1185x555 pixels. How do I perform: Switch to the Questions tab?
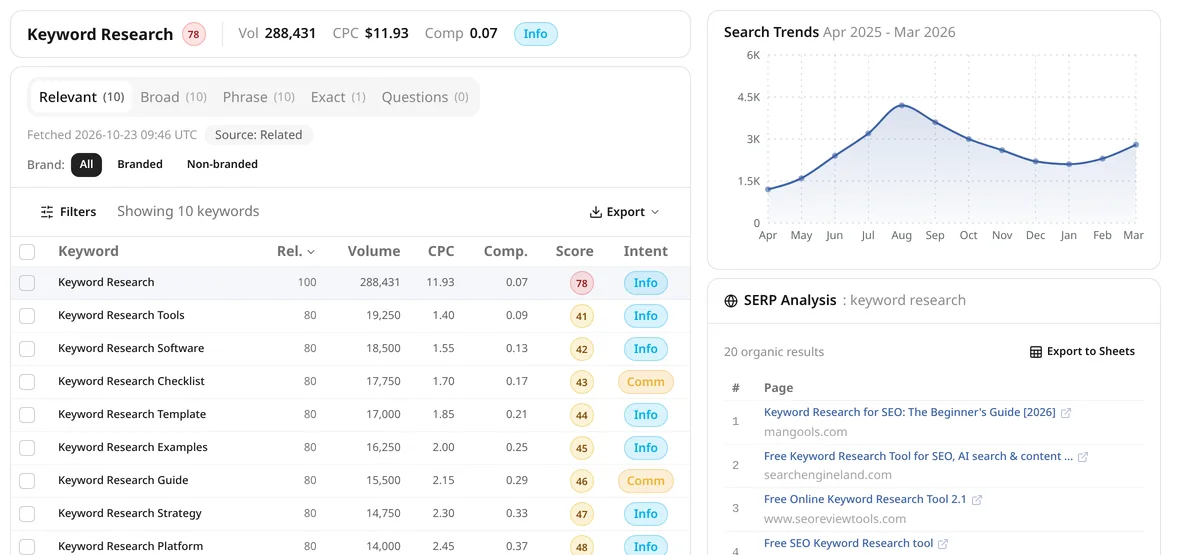coord(425,98)
